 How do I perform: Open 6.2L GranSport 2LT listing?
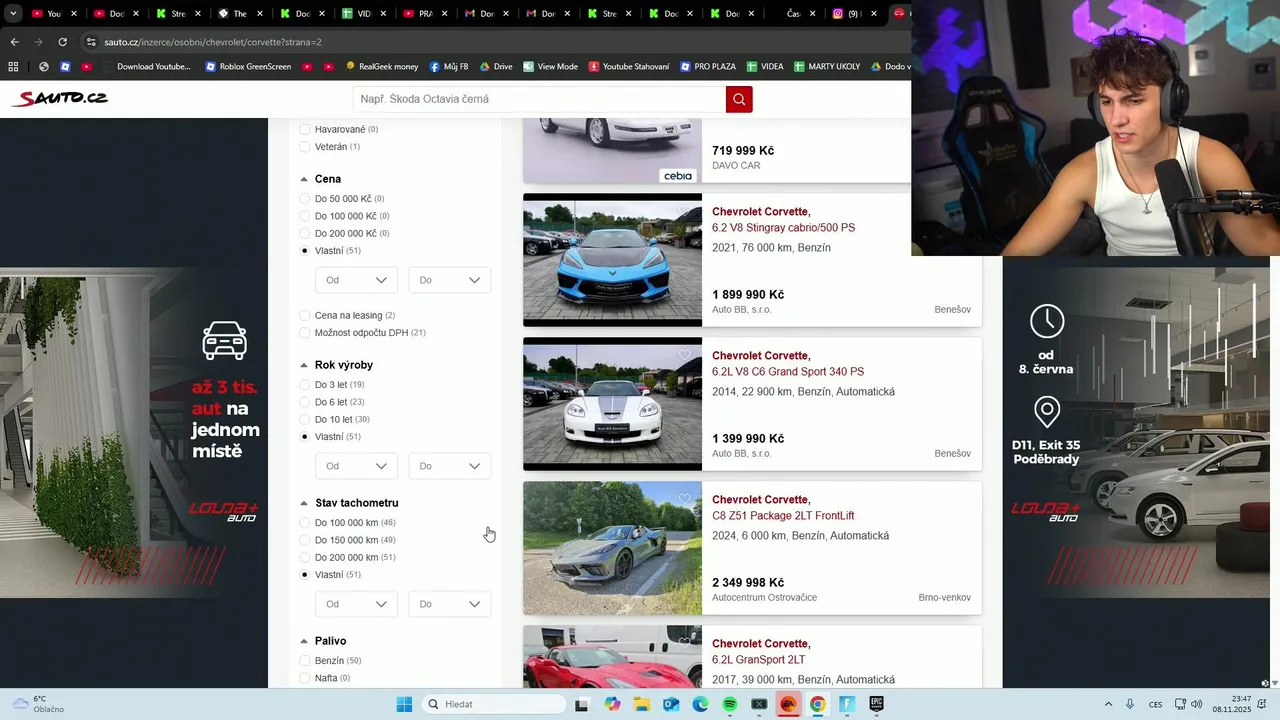click(758, 660)
